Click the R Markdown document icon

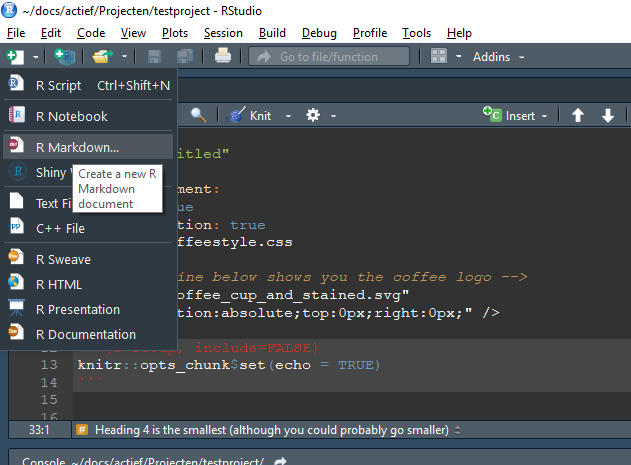[16, 145]
